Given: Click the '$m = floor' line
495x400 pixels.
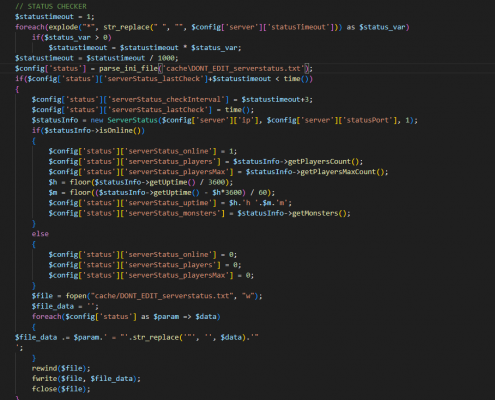Looking at the screenshot, I should 162,192.
